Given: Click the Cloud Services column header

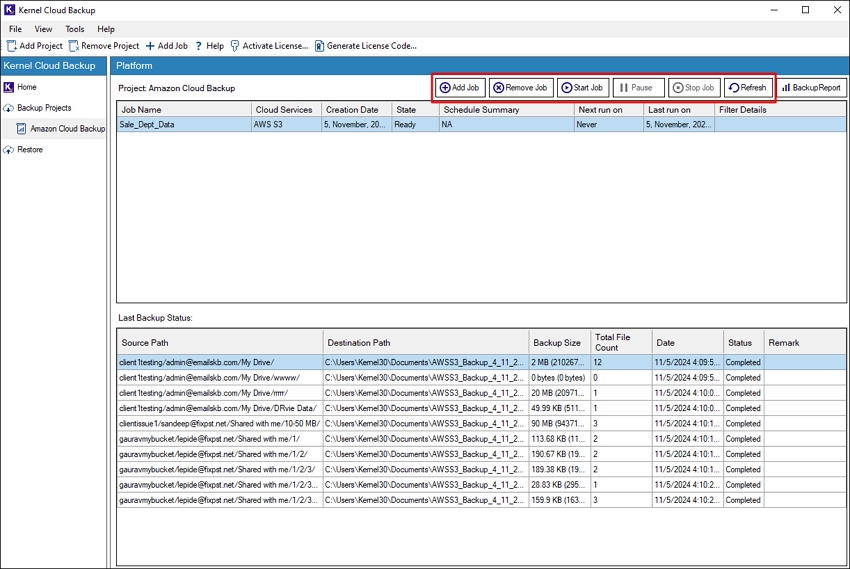Looking at the screenshot, I should pyautogui.click(x=286, y=109).
